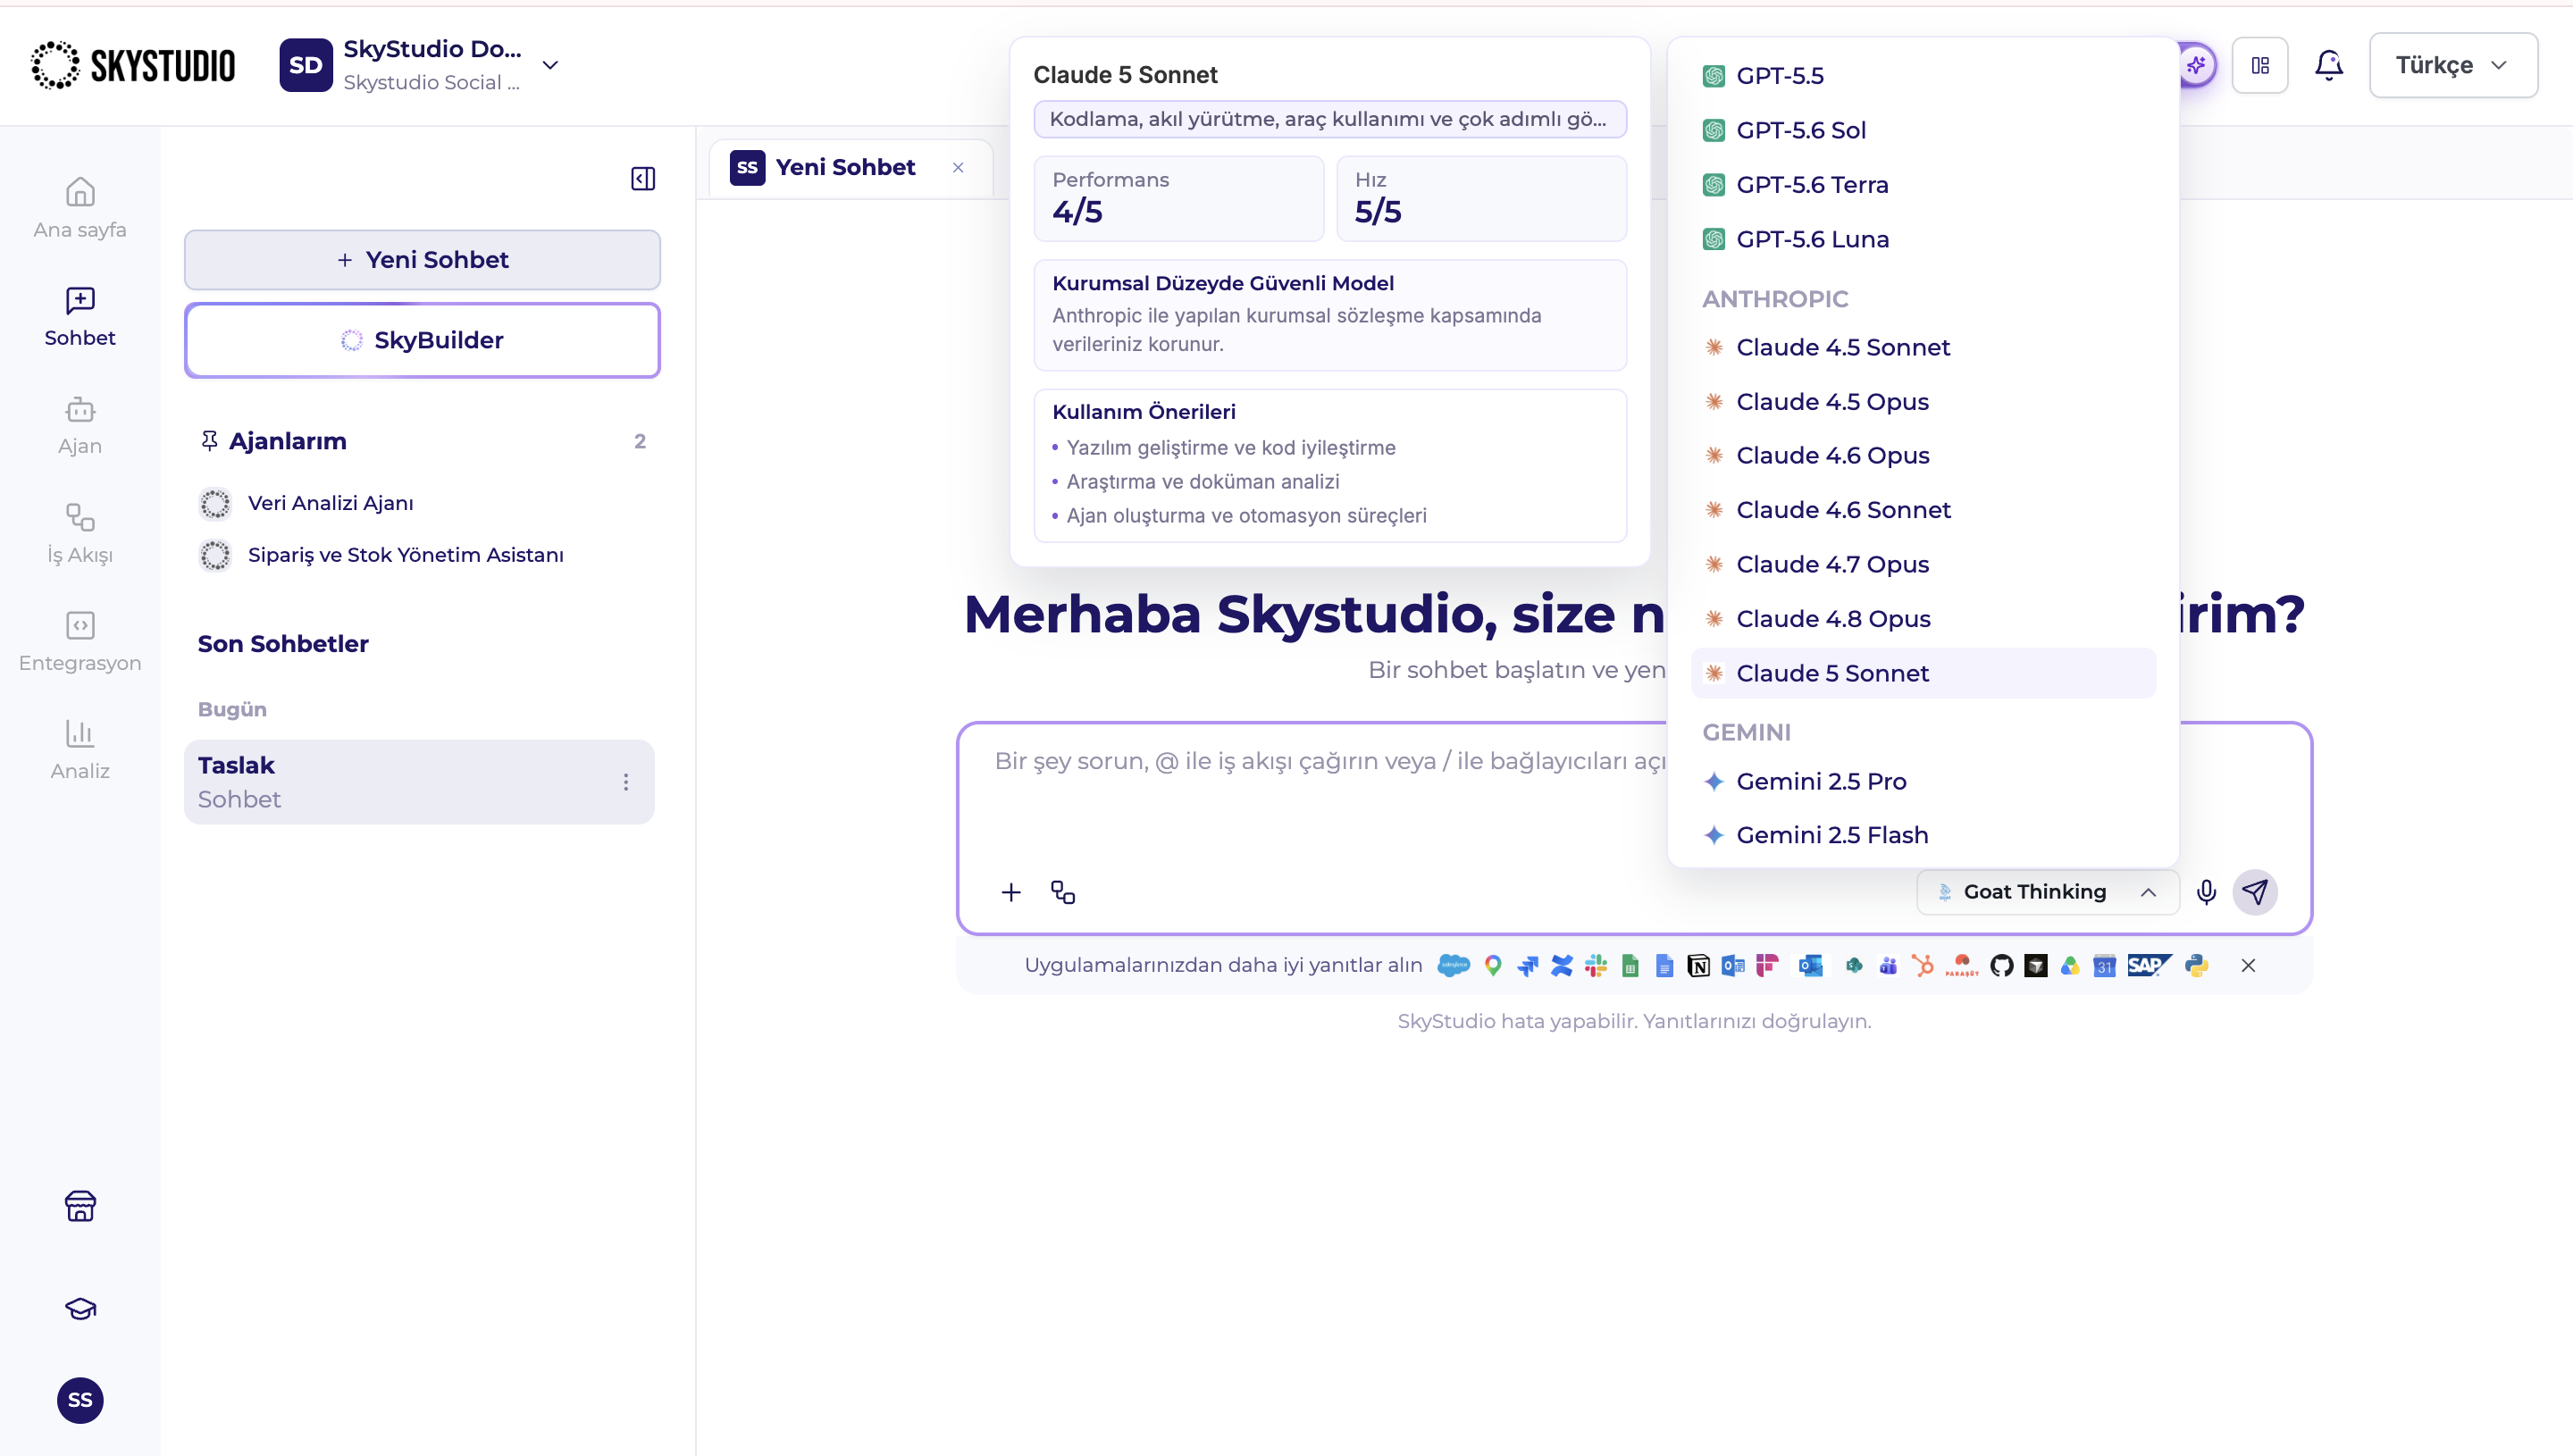Select the Claude 5 Sonnet model
The image size is (2573, 1456).
[x=1922, y=673]
